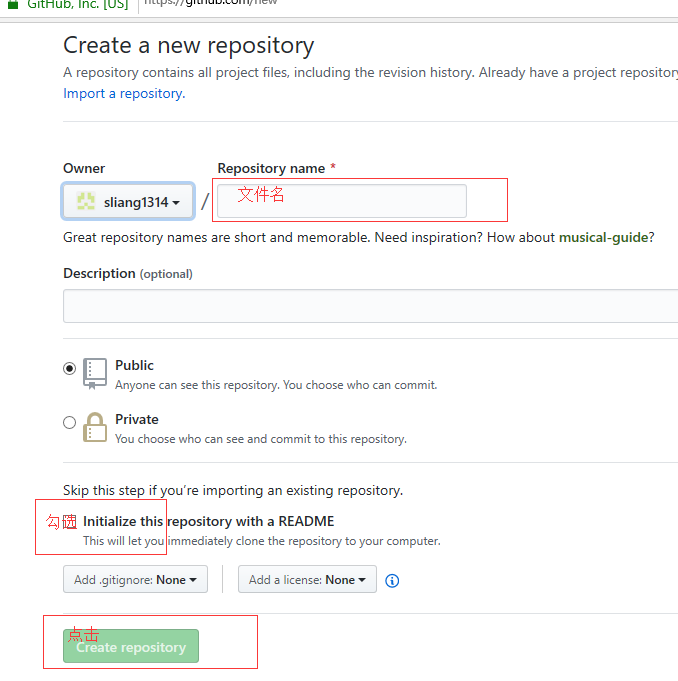The width and height of the screenshot is (678, 681).
Task: Click the Repository name input field
Action: tap(342, 201)
